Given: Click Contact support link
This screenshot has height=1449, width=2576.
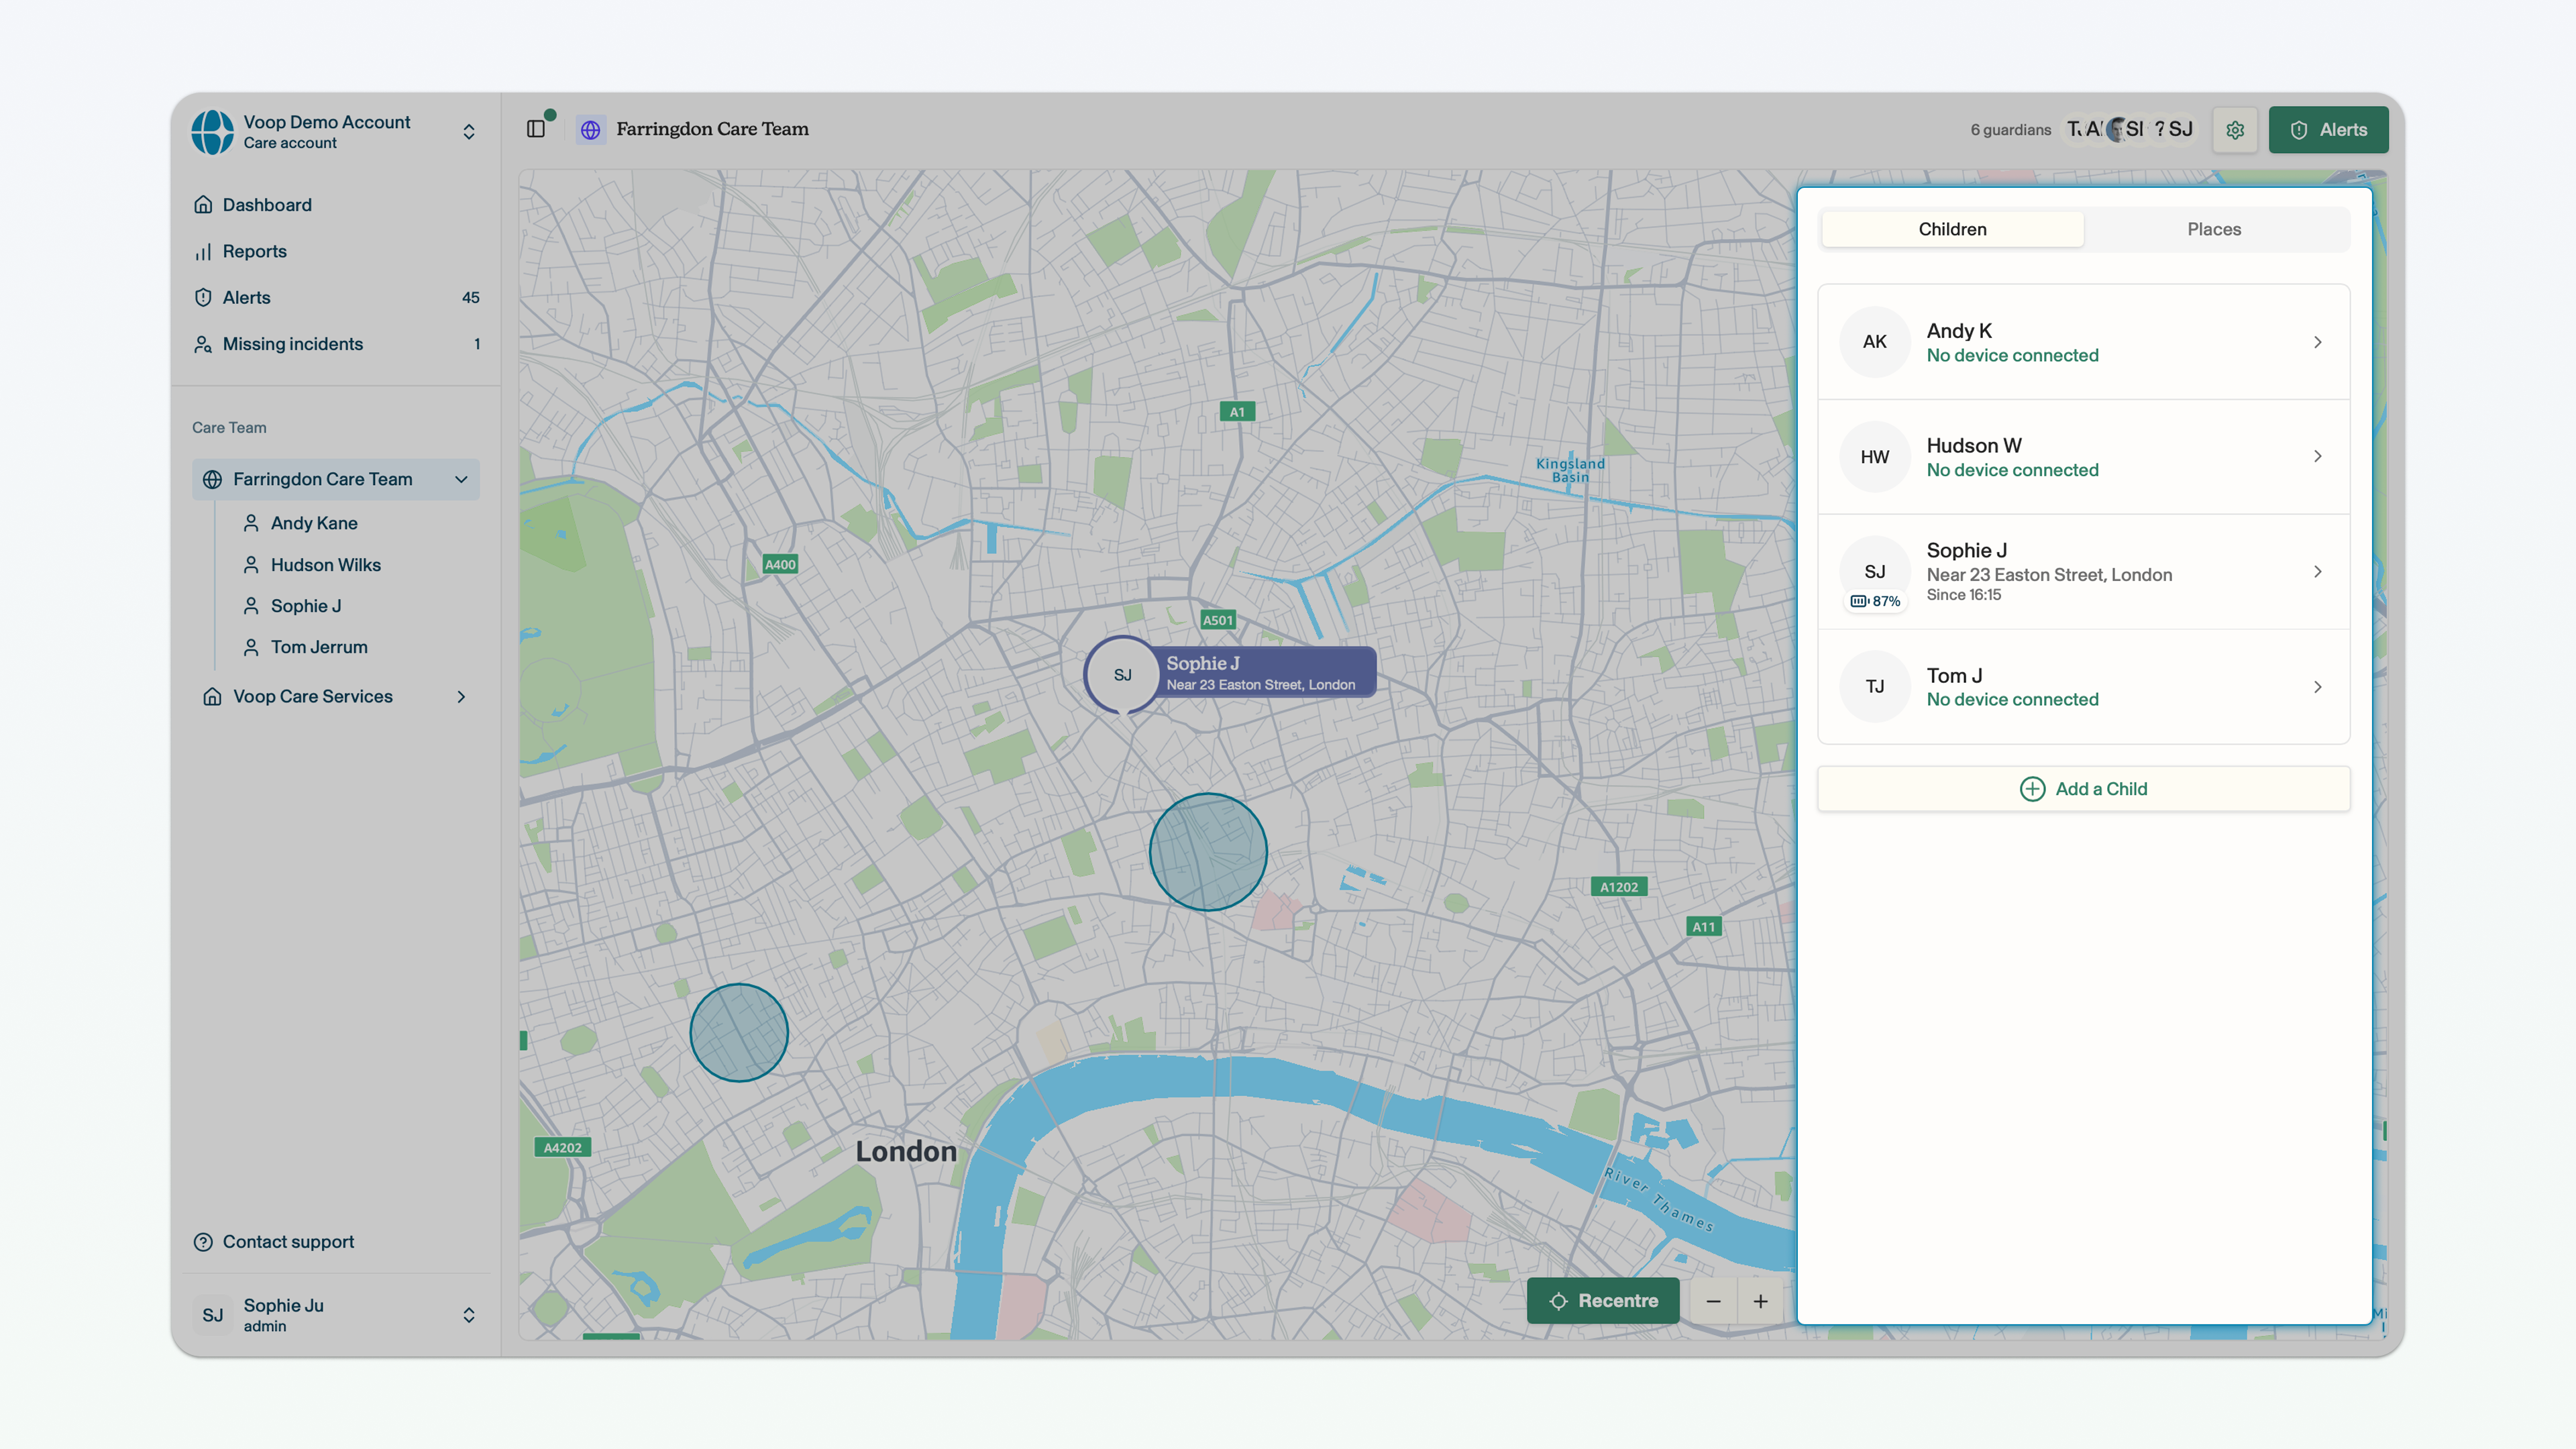Looking at the screenshot, I should click(x=274, y=1242).
